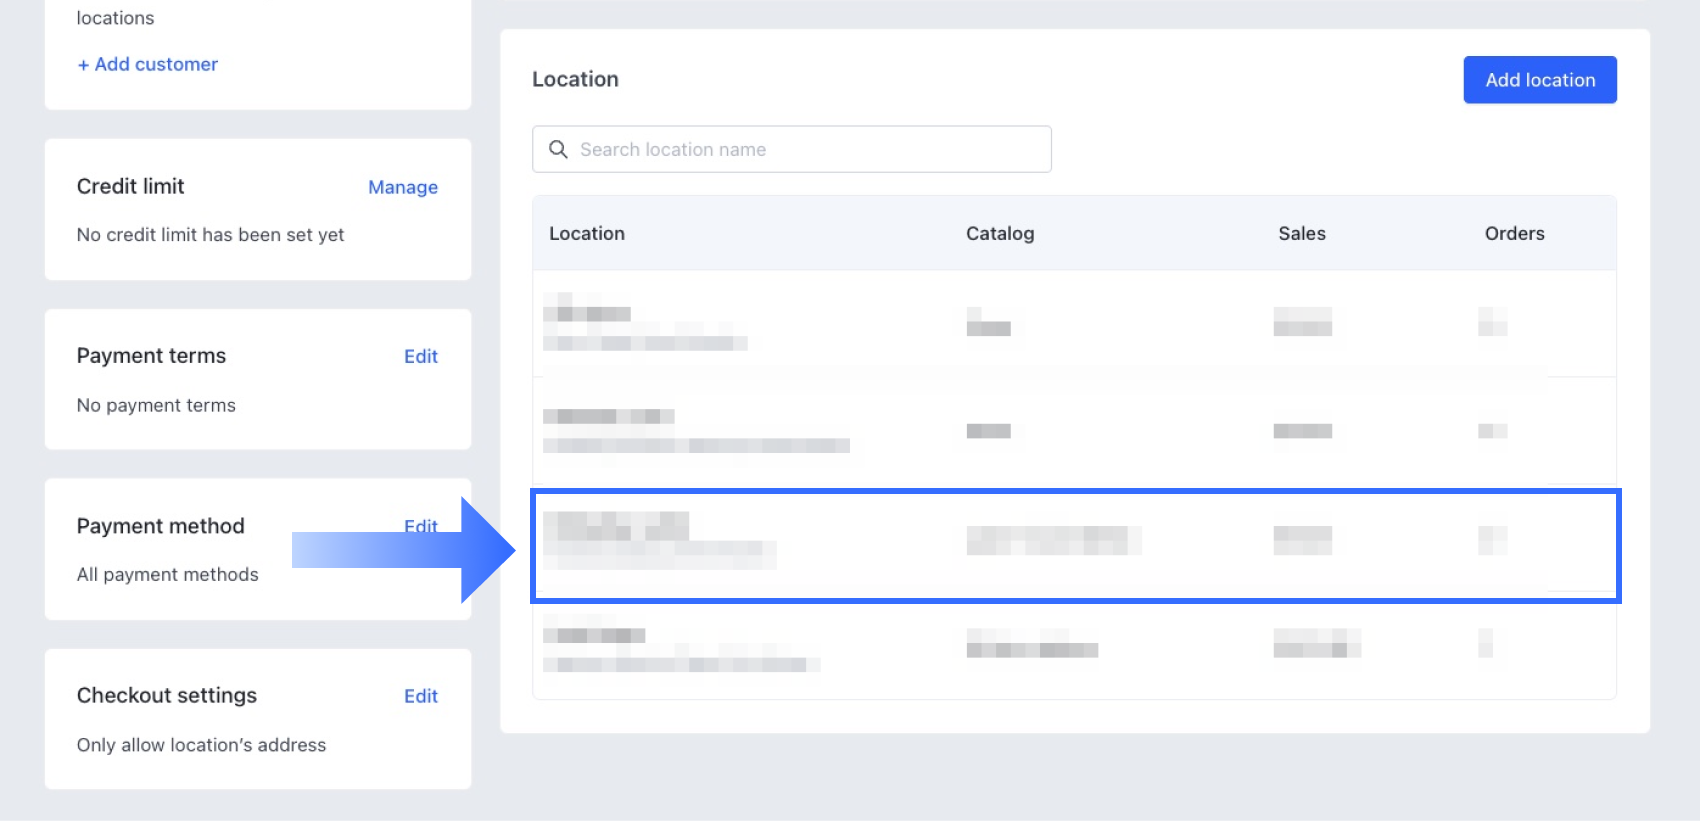Click the catalog value in last row
This screenshot has height=821, width=1700.
[x=1031, y=644]
